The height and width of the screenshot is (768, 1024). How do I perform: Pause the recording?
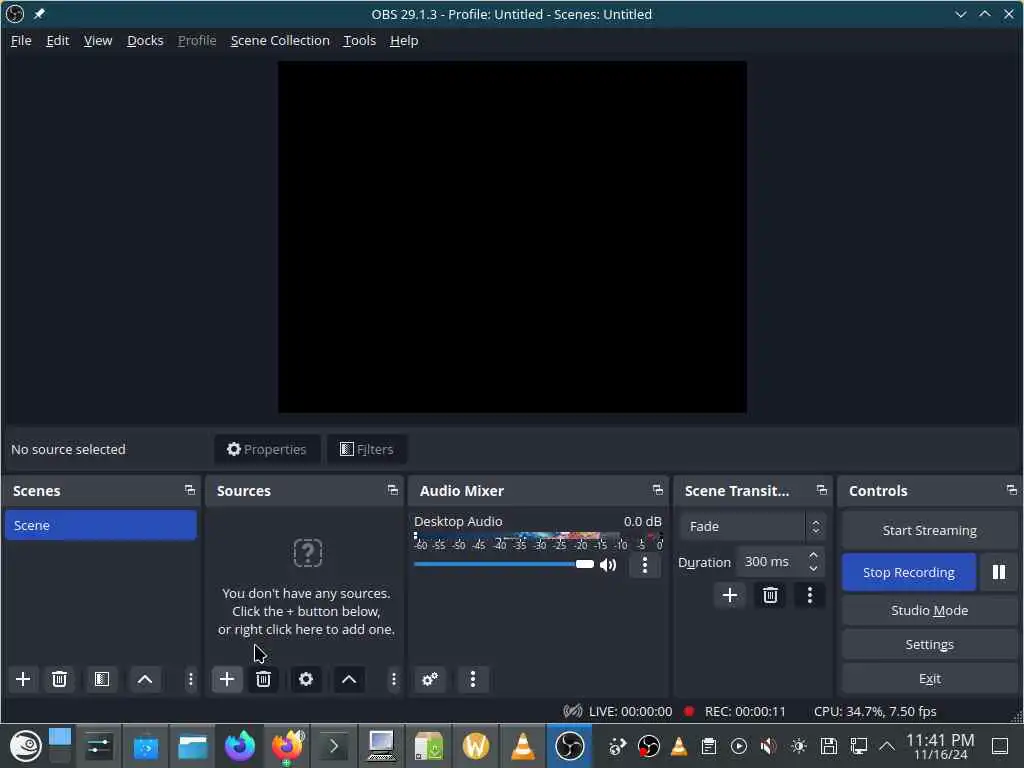pos(999,572)
